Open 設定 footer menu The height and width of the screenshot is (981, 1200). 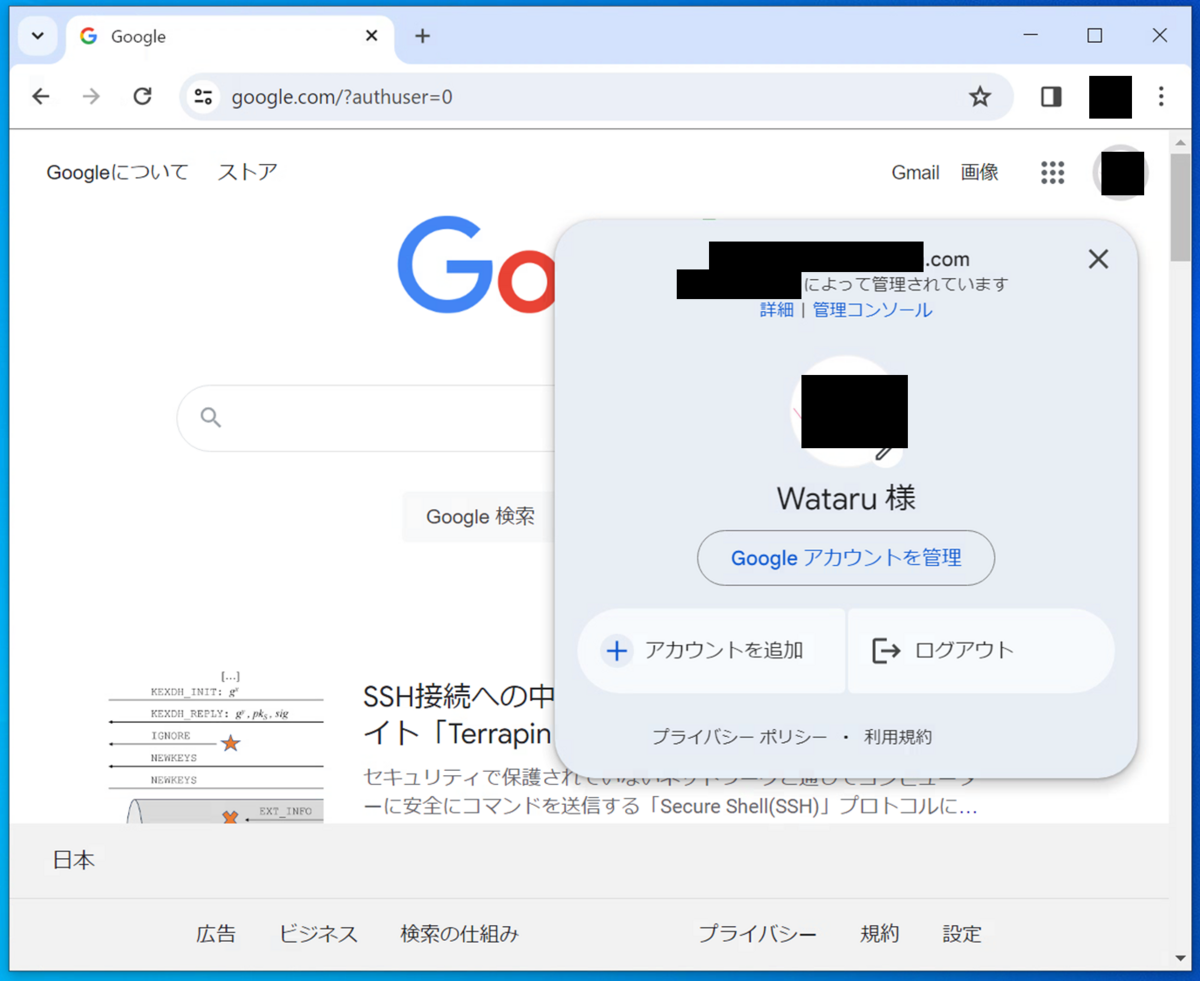(962, 934)
